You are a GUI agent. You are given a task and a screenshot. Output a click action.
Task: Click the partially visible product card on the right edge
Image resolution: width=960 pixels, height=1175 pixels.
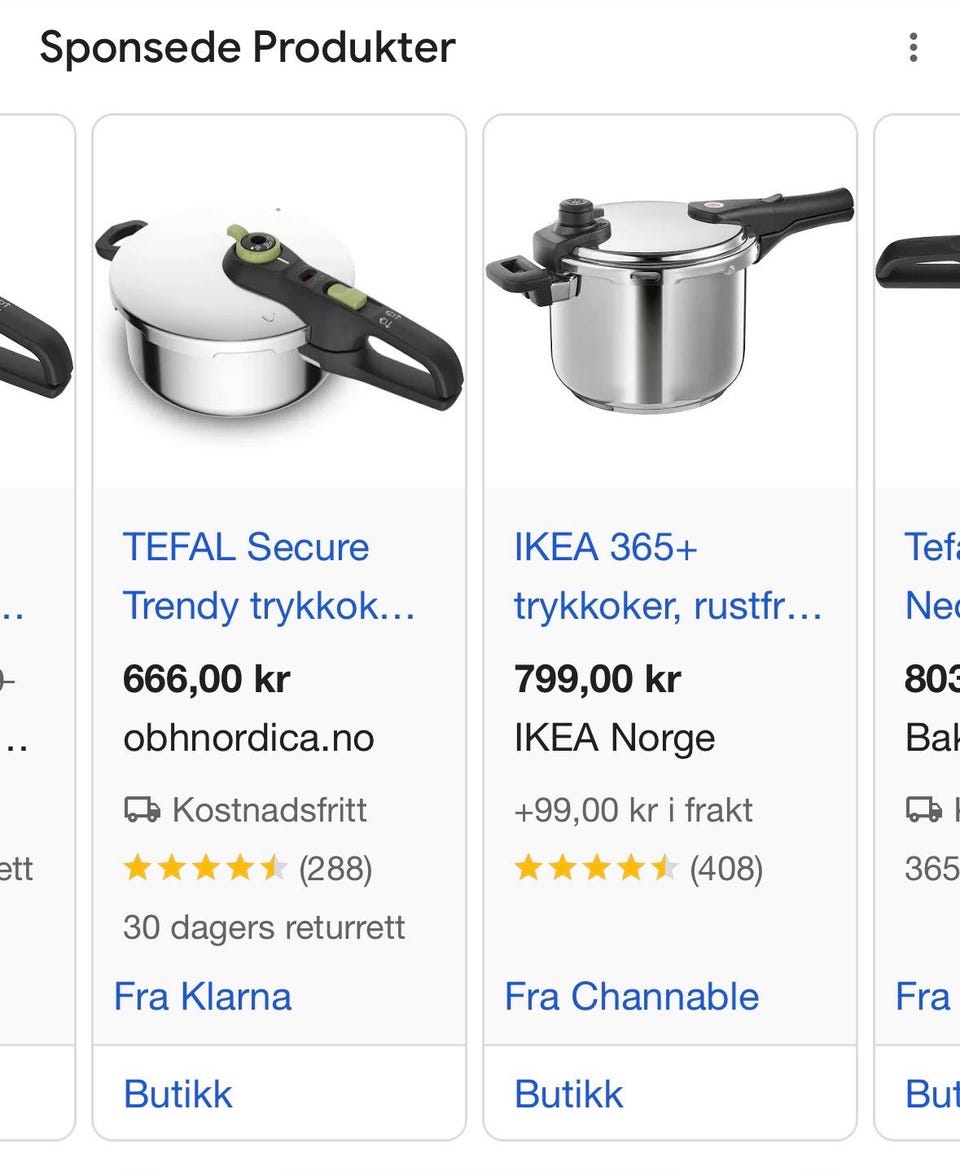(x=917, y=627)
